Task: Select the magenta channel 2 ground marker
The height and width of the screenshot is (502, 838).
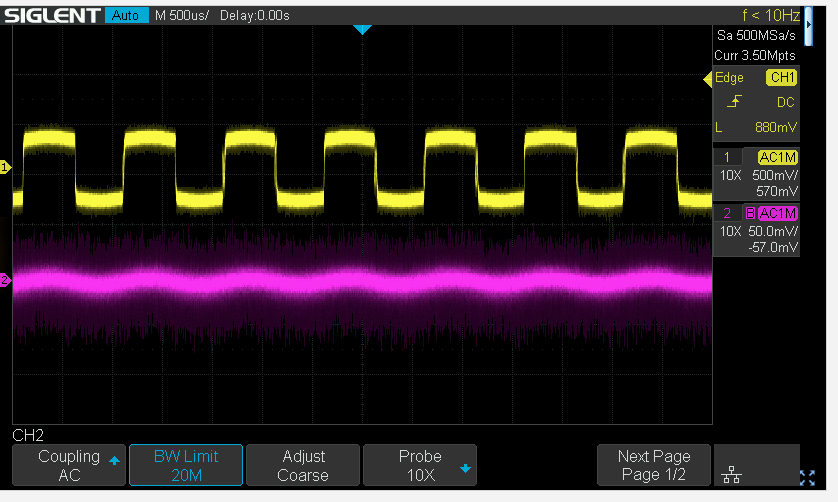Action: click(5, 281)
